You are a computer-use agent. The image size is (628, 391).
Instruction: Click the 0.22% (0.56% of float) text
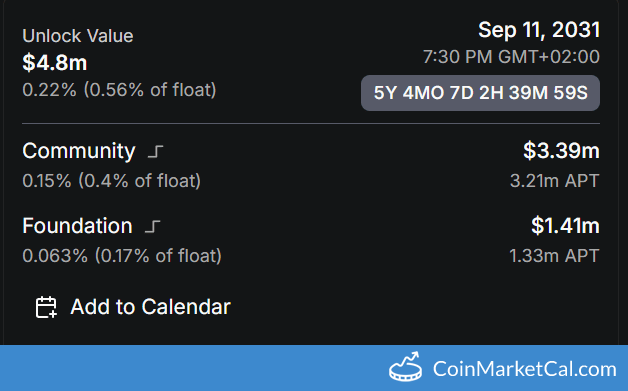119,90
